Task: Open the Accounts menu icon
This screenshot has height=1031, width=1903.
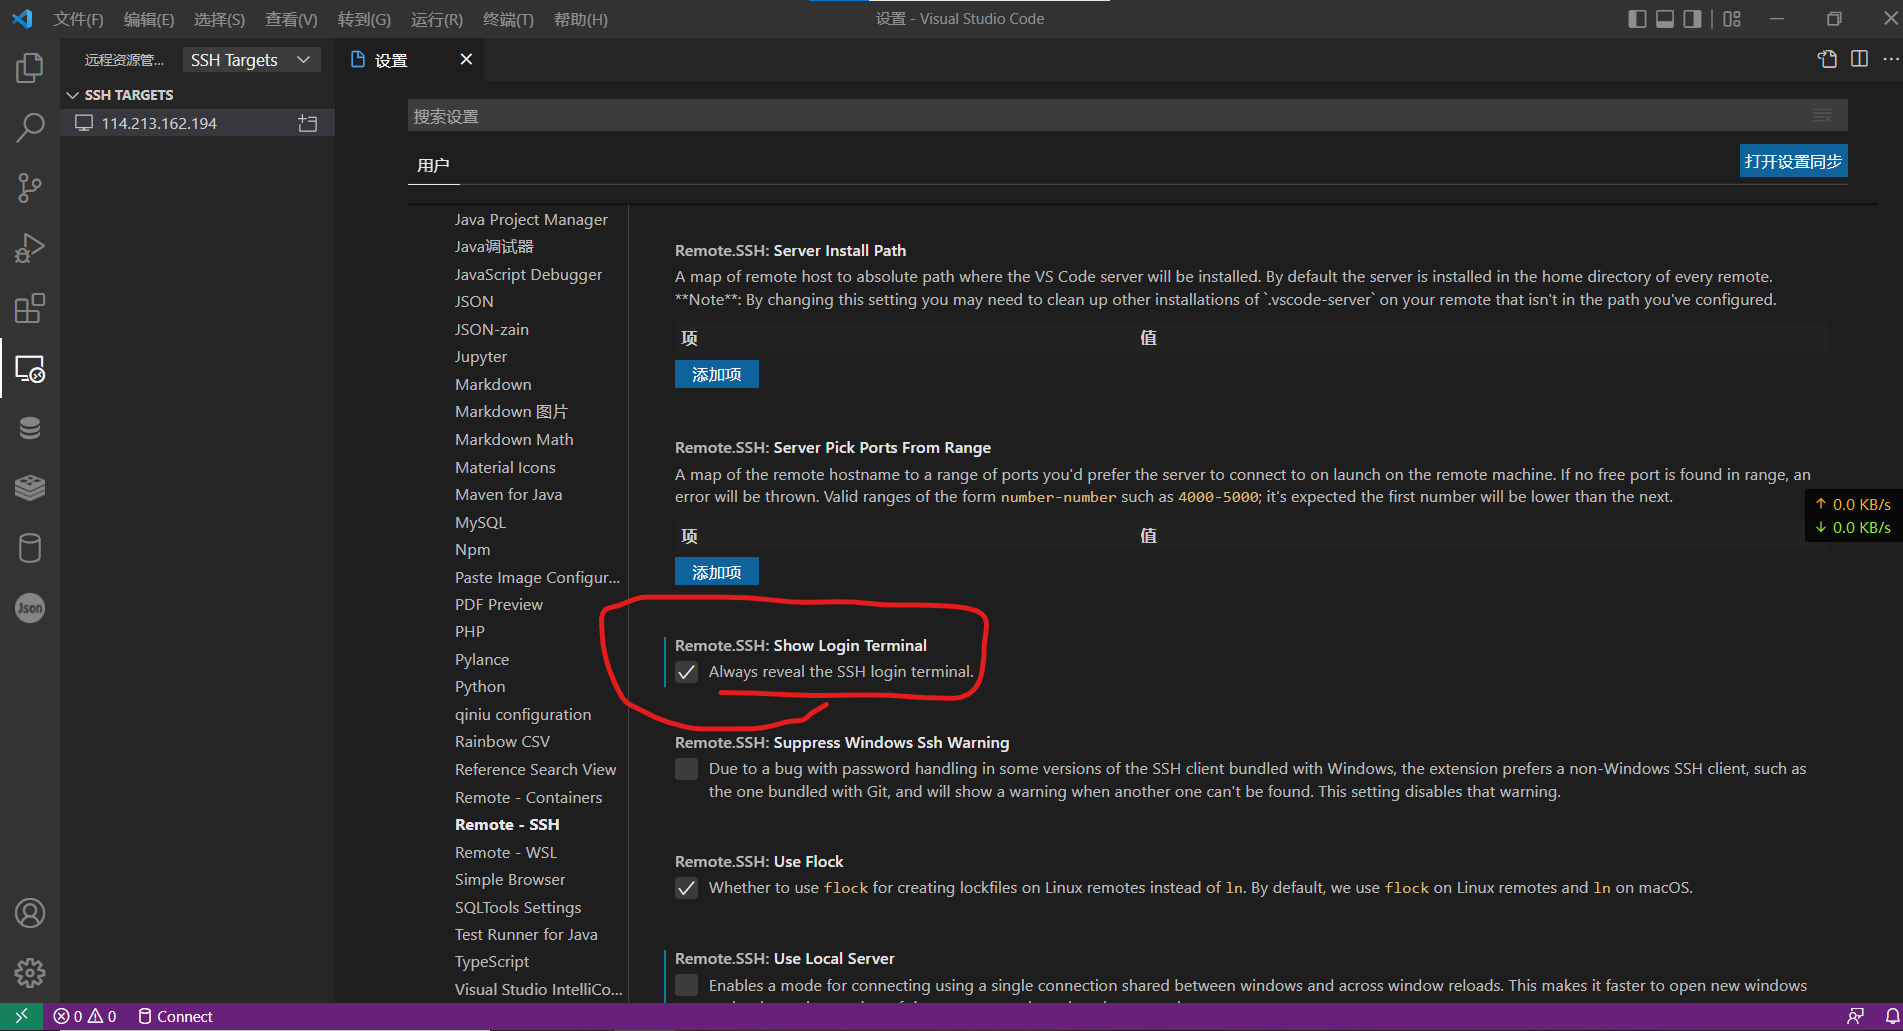Action: (x=30, y=913)
